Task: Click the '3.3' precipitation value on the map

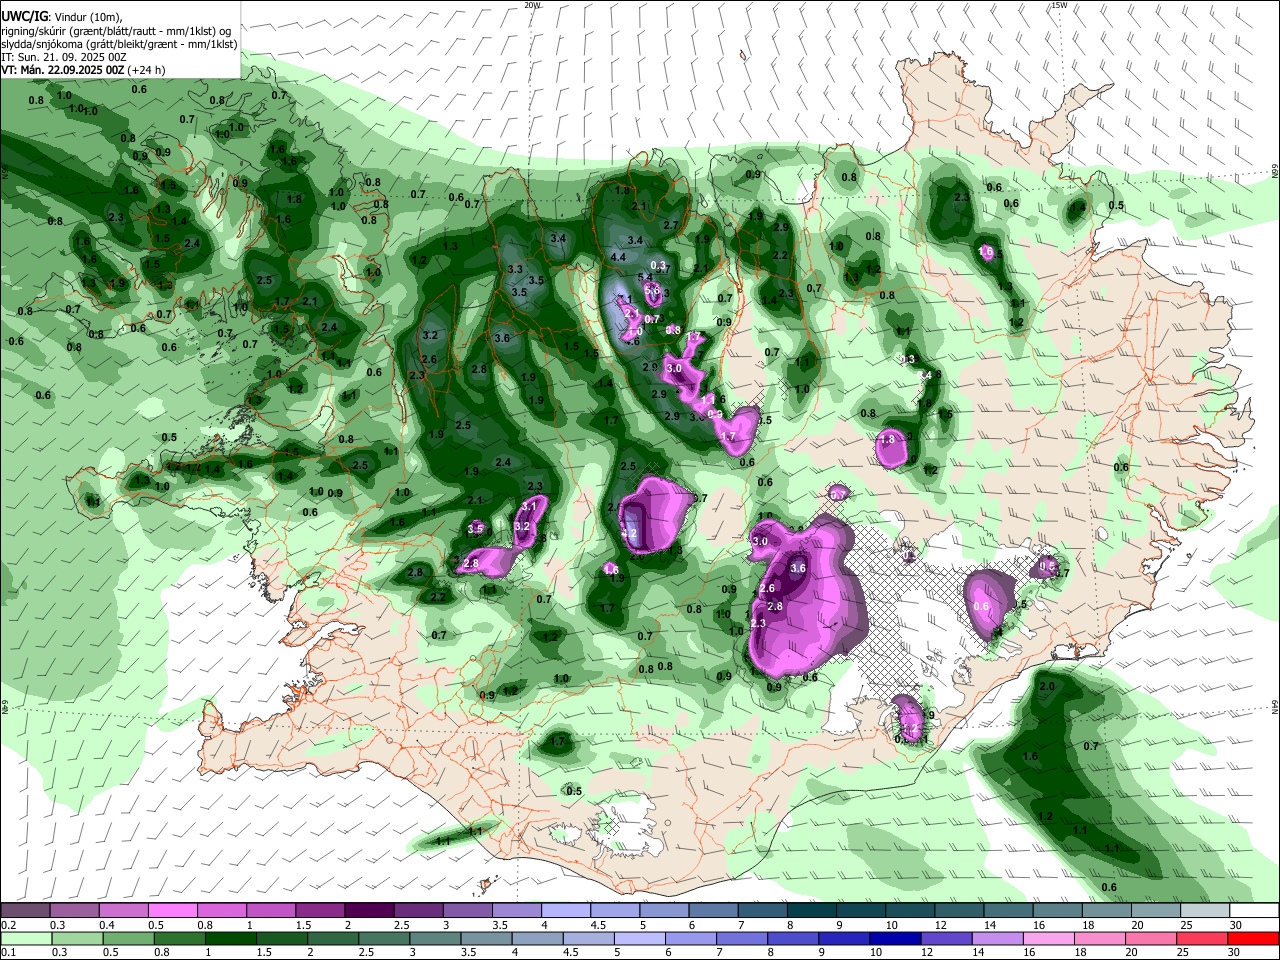Action: (x=515, y=269)
